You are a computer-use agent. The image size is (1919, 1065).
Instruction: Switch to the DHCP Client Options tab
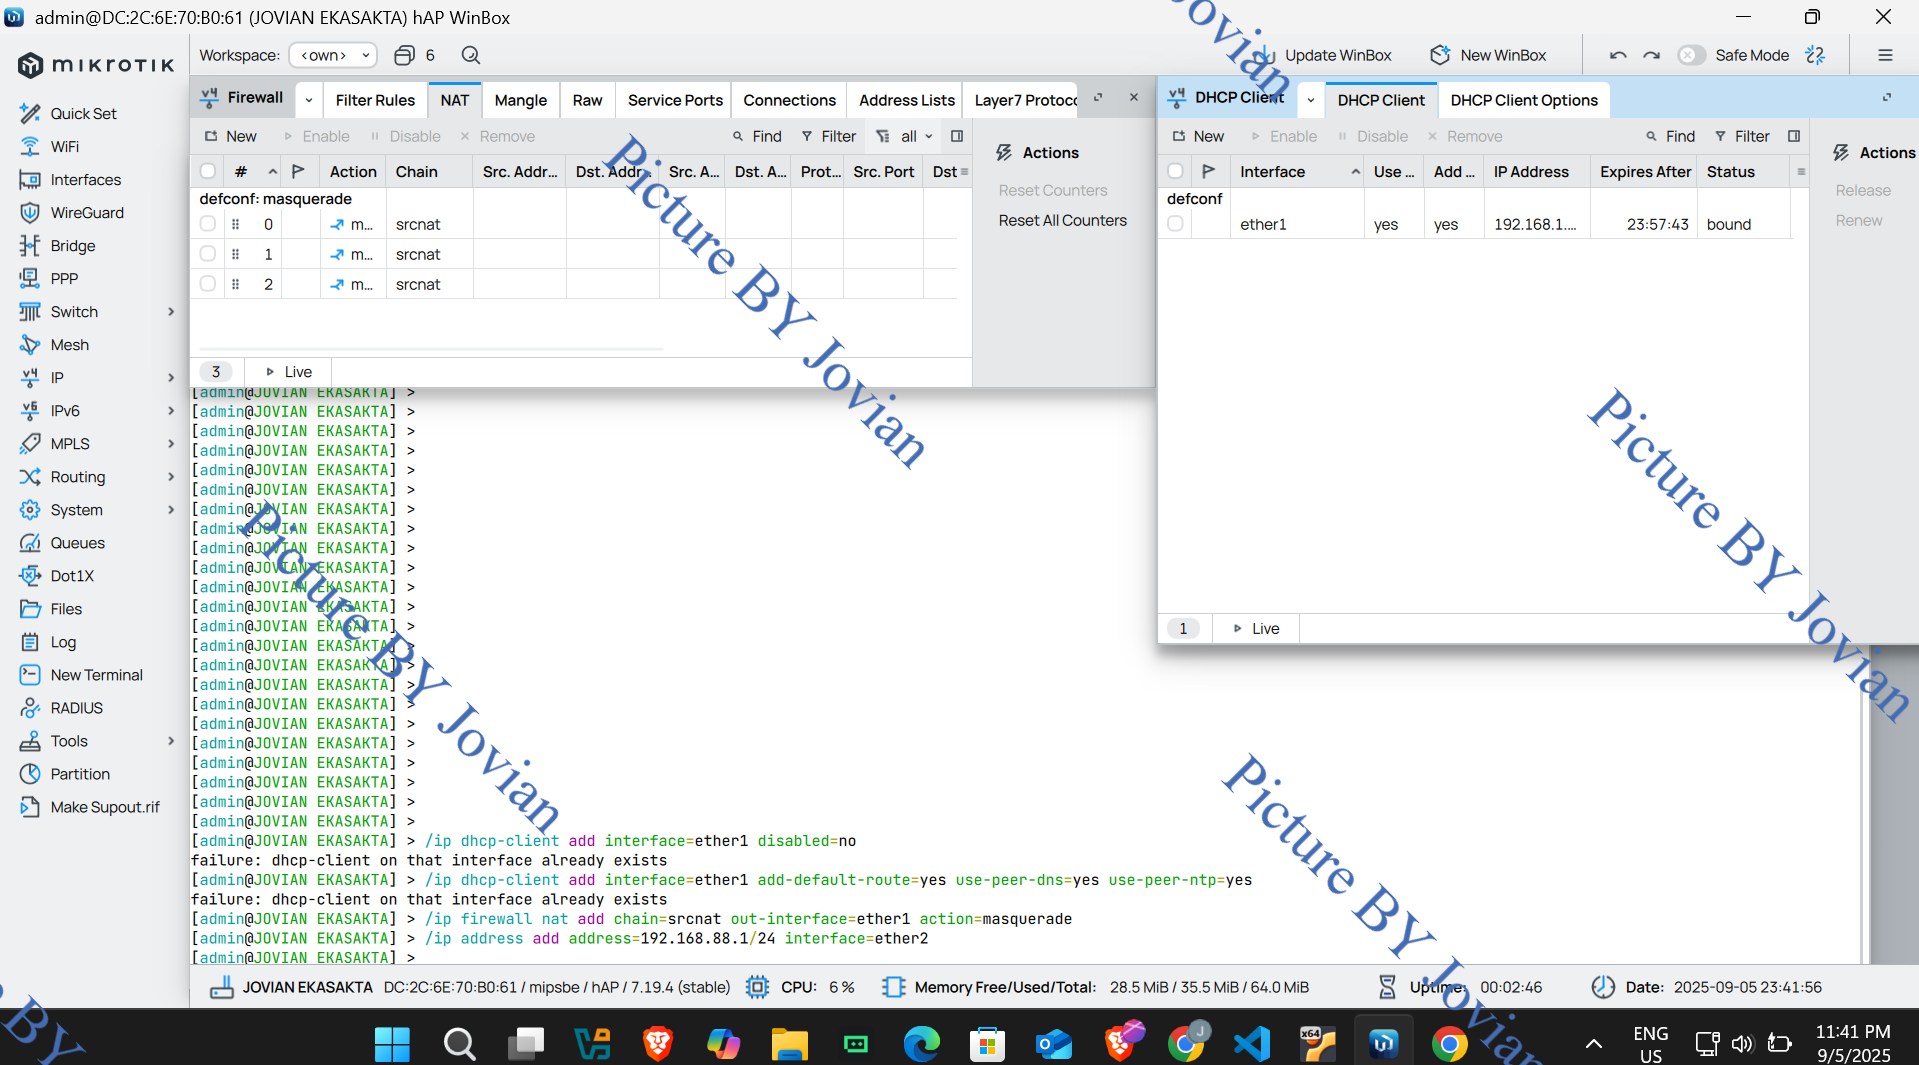point(1524,100)
